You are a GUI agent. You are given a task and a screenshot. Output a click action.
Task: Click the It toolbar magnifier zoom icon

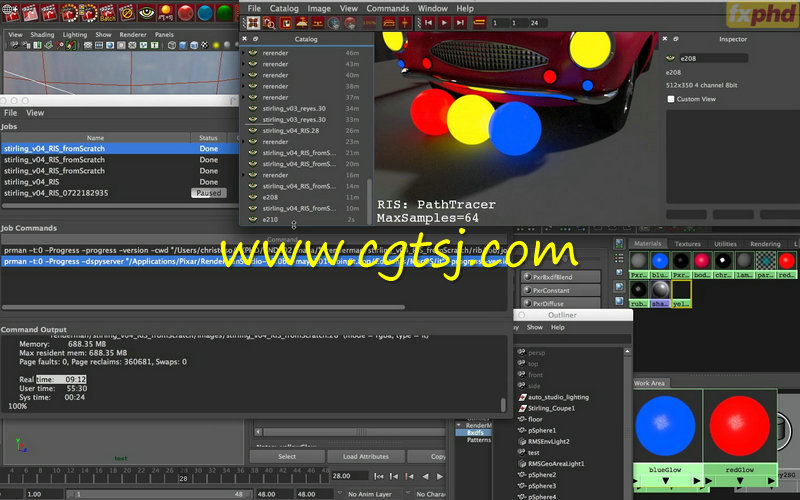[x=269, y=23]
